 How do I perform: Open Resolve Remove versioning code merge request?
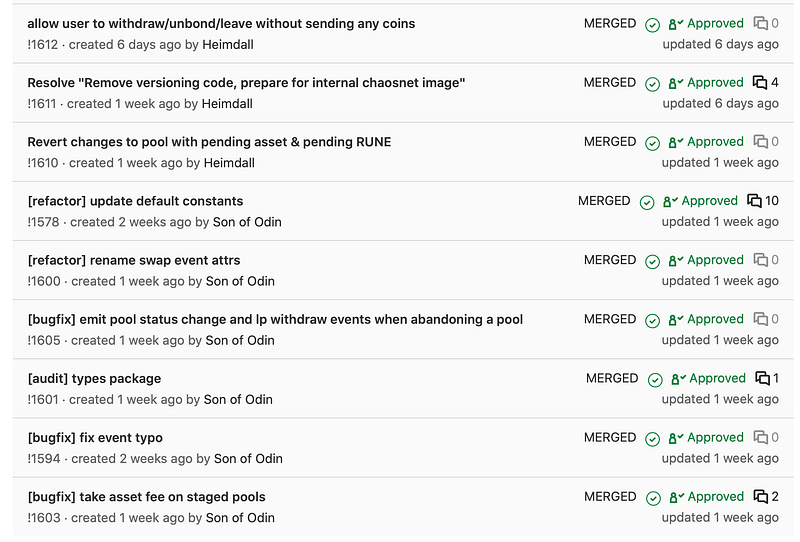pyautogui.click(x=246, y=83)
